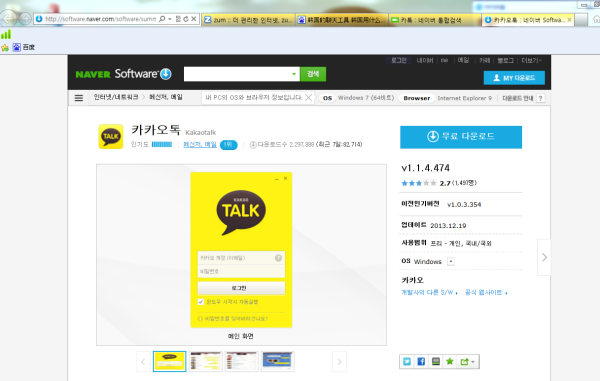Open the search box dropdown arrow

294,74
